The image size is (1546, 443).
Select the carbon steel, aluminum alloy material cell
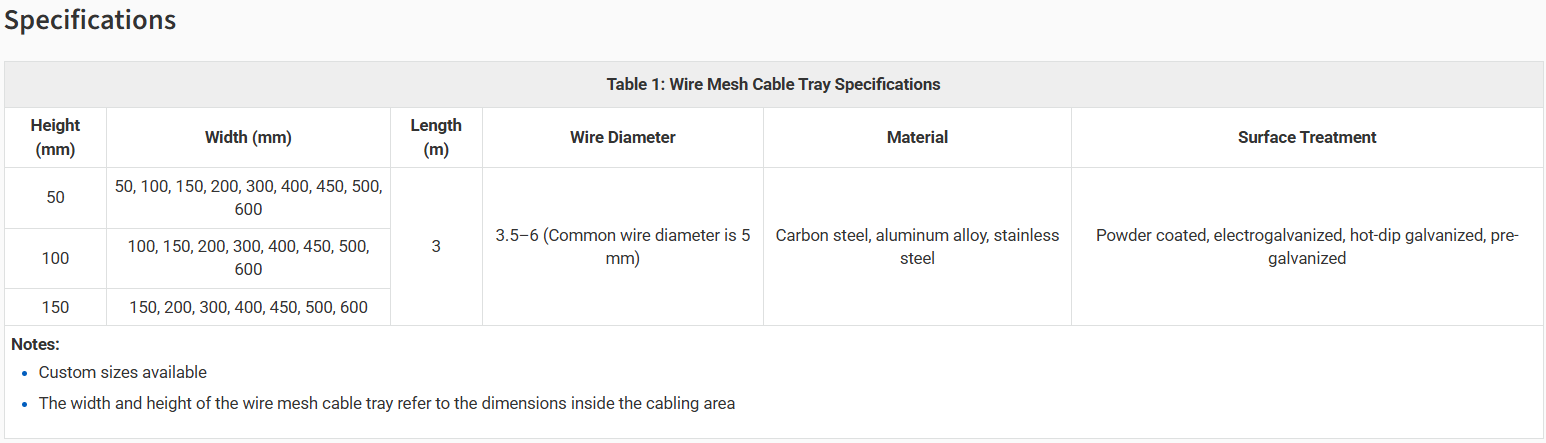(917, 247)
